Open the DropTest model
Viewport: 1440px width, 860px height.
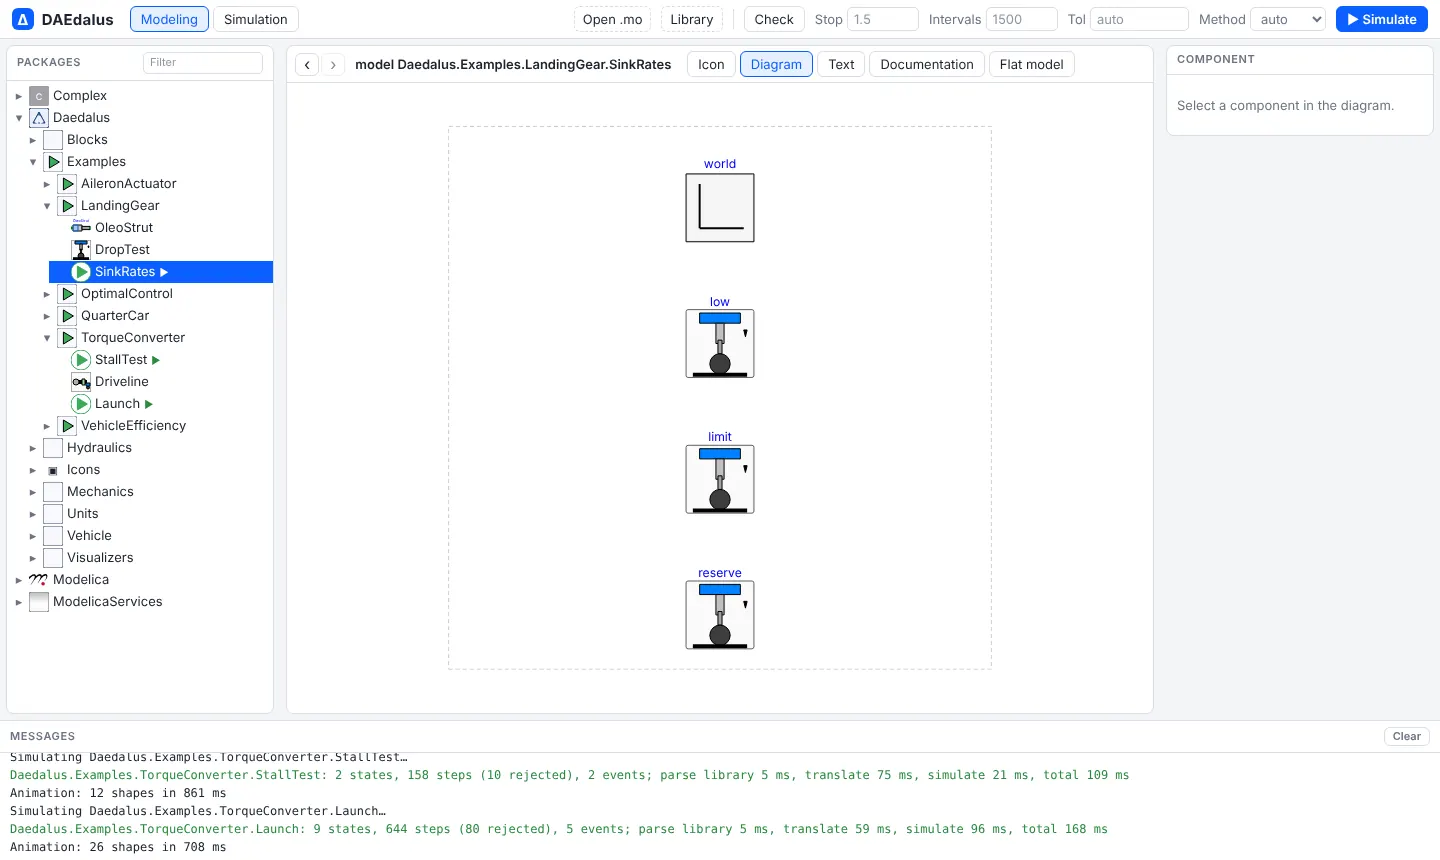[122, 250]
